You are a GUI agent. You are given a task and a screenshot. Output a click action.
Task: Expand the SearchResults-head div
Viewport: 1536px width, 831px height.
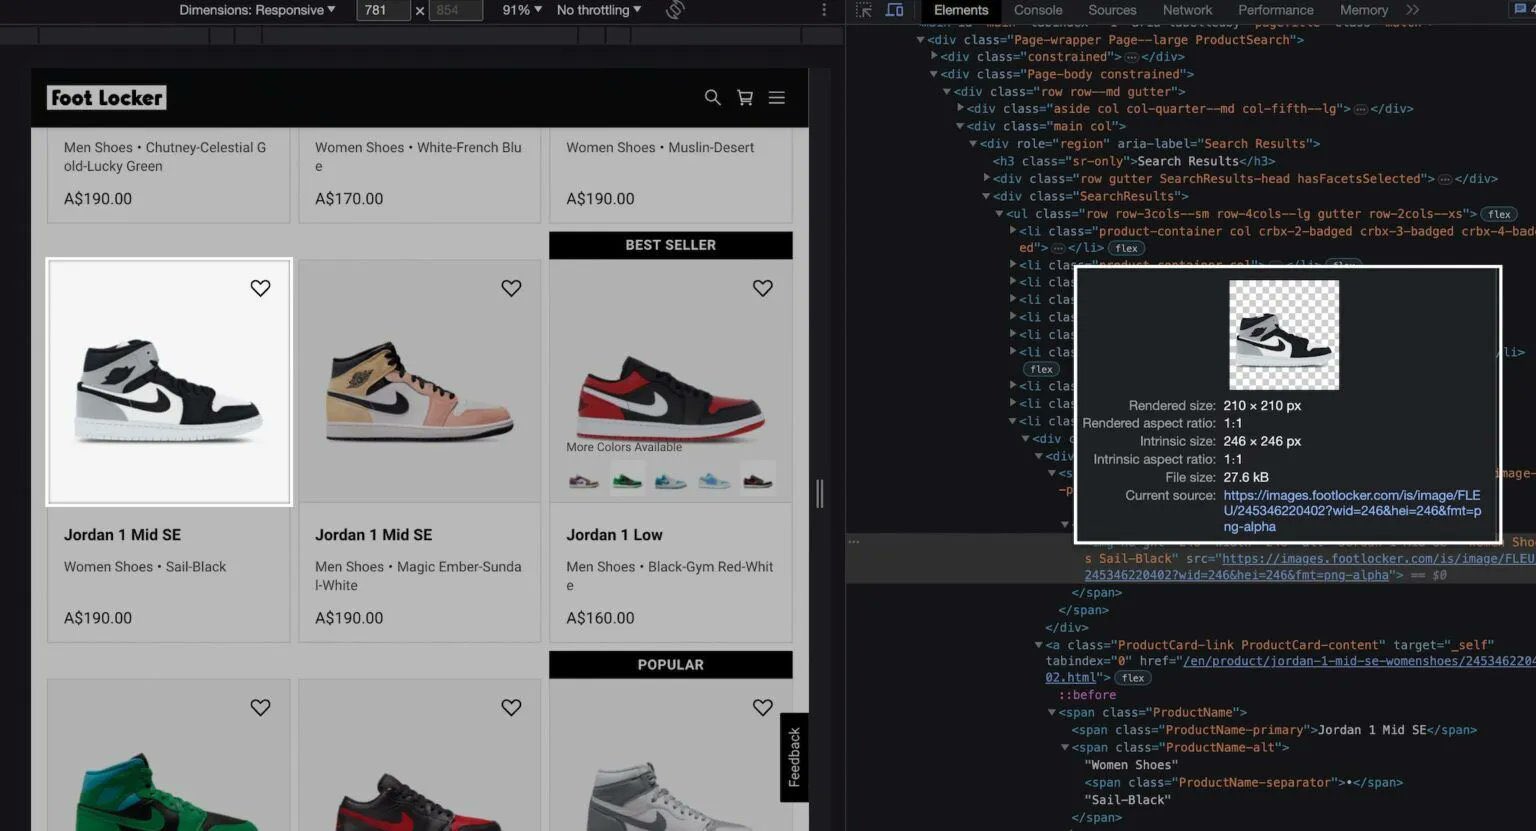(986, 179)
